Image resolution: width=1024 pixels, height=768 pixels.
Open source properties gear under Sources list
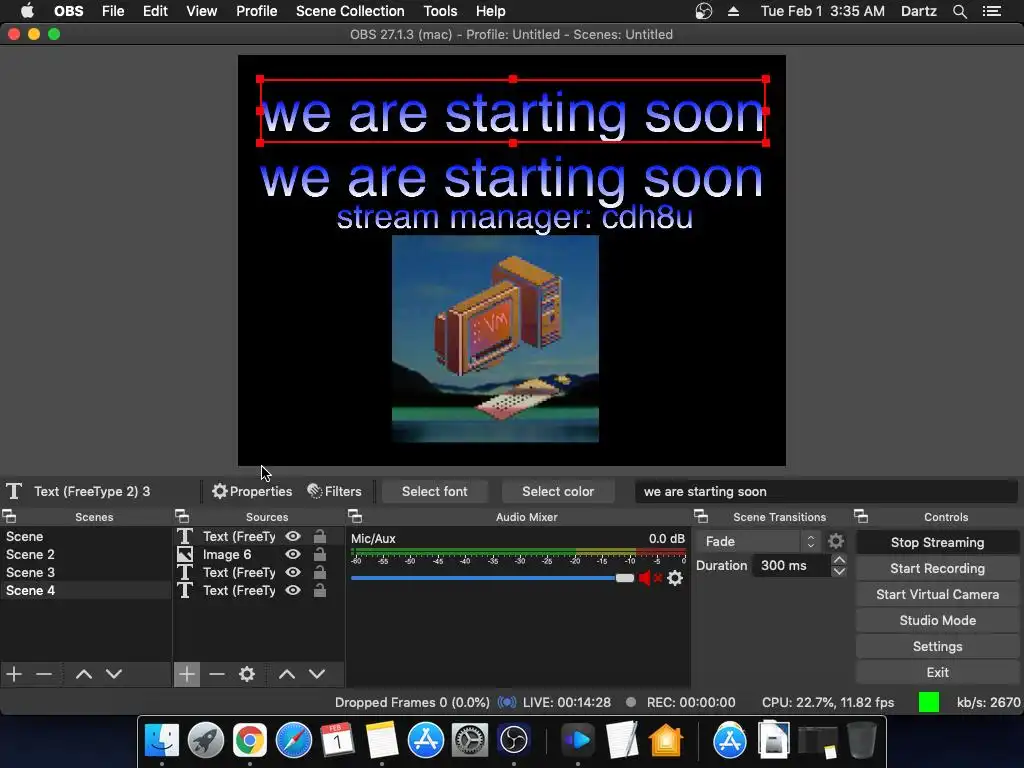[x=247, y=674]
